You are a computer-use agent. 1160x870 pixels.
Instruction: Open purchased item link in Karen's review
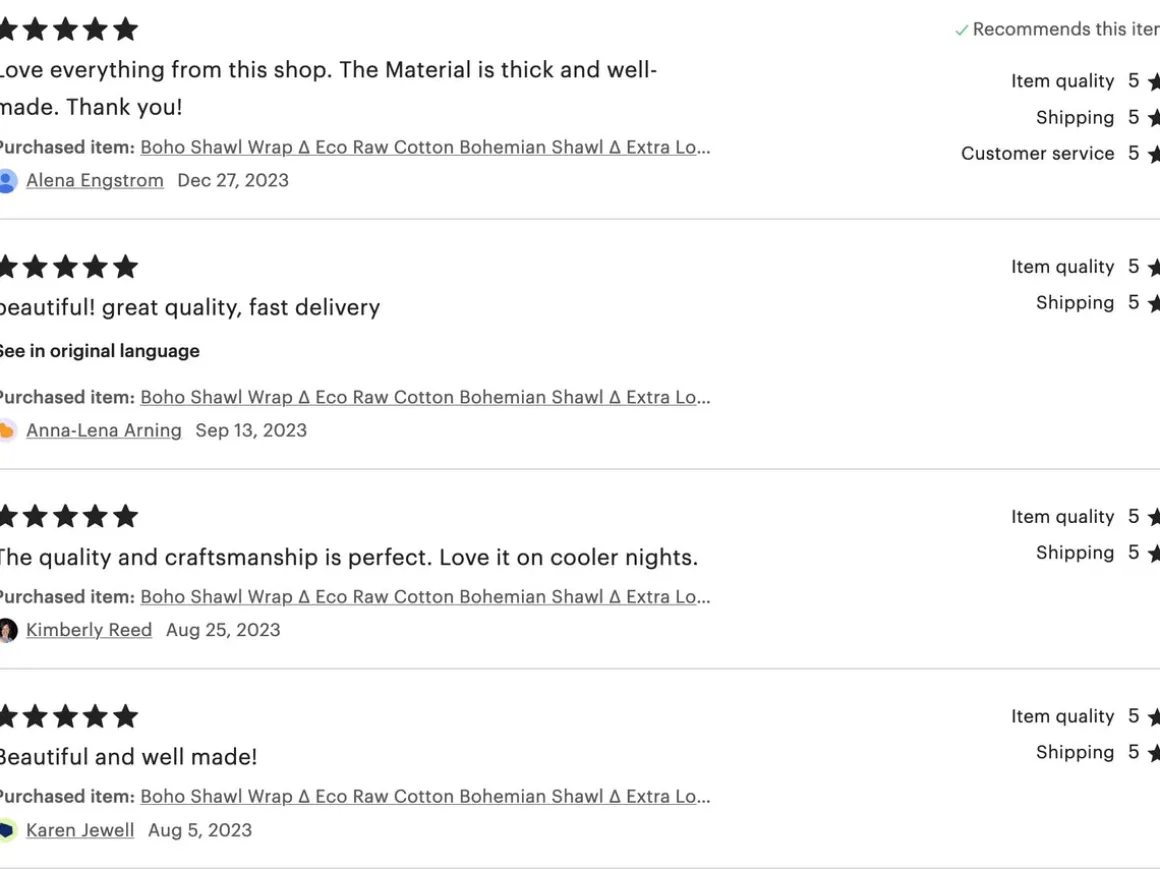coord(425,797)
